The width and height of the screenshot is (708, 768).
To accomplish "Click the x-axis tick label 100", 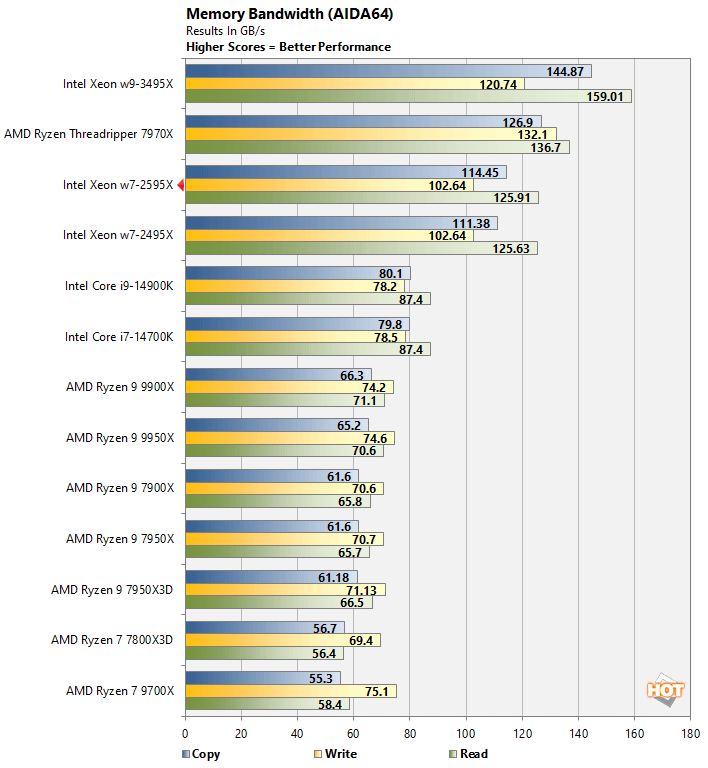I will click(x=466, y=734).
